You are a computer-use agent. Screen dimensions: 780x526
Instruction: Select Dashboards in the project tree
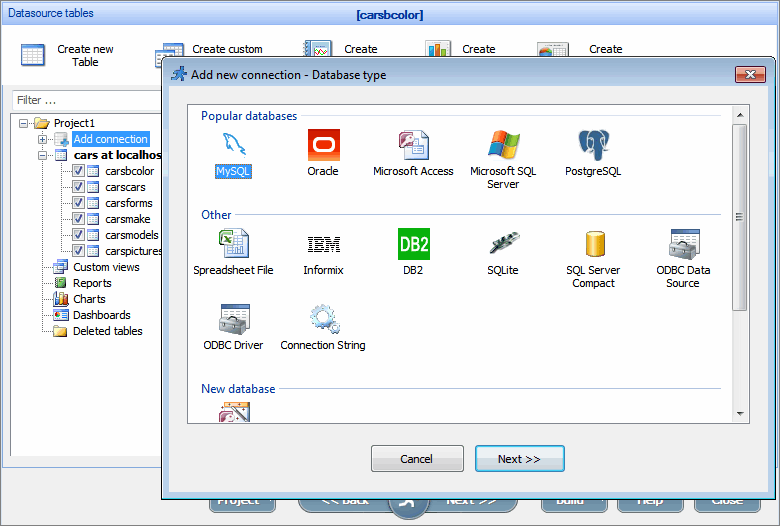101,315
